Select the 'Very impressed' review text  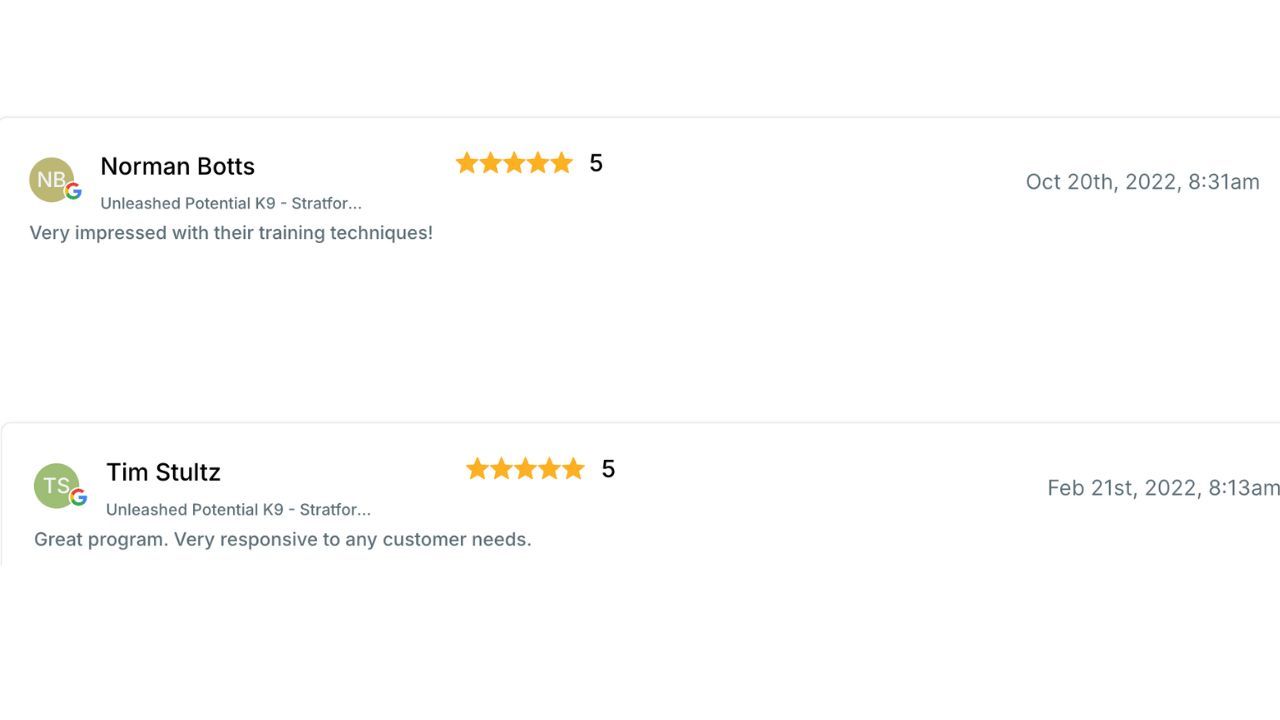[231, 233]
